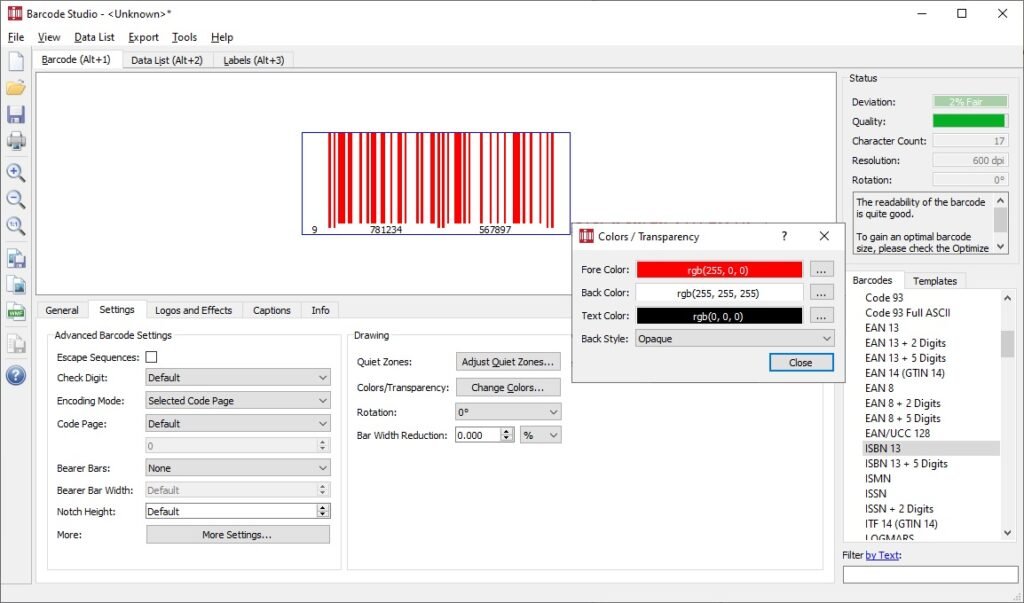This screenshot has height=603, width=1024.
Task: Click the Adjust Quiet Zones button
Action: (508, 362)
